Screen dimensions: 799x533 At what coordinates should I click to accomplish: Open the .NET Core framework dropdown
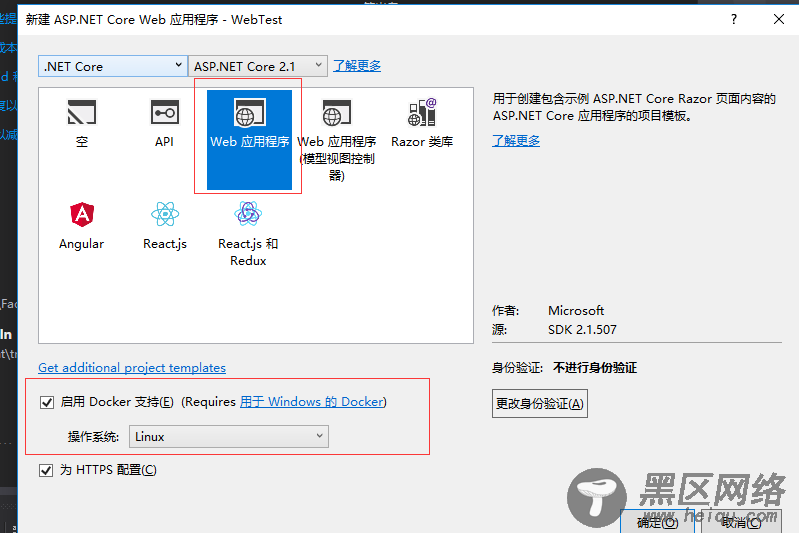coord(113,66)
